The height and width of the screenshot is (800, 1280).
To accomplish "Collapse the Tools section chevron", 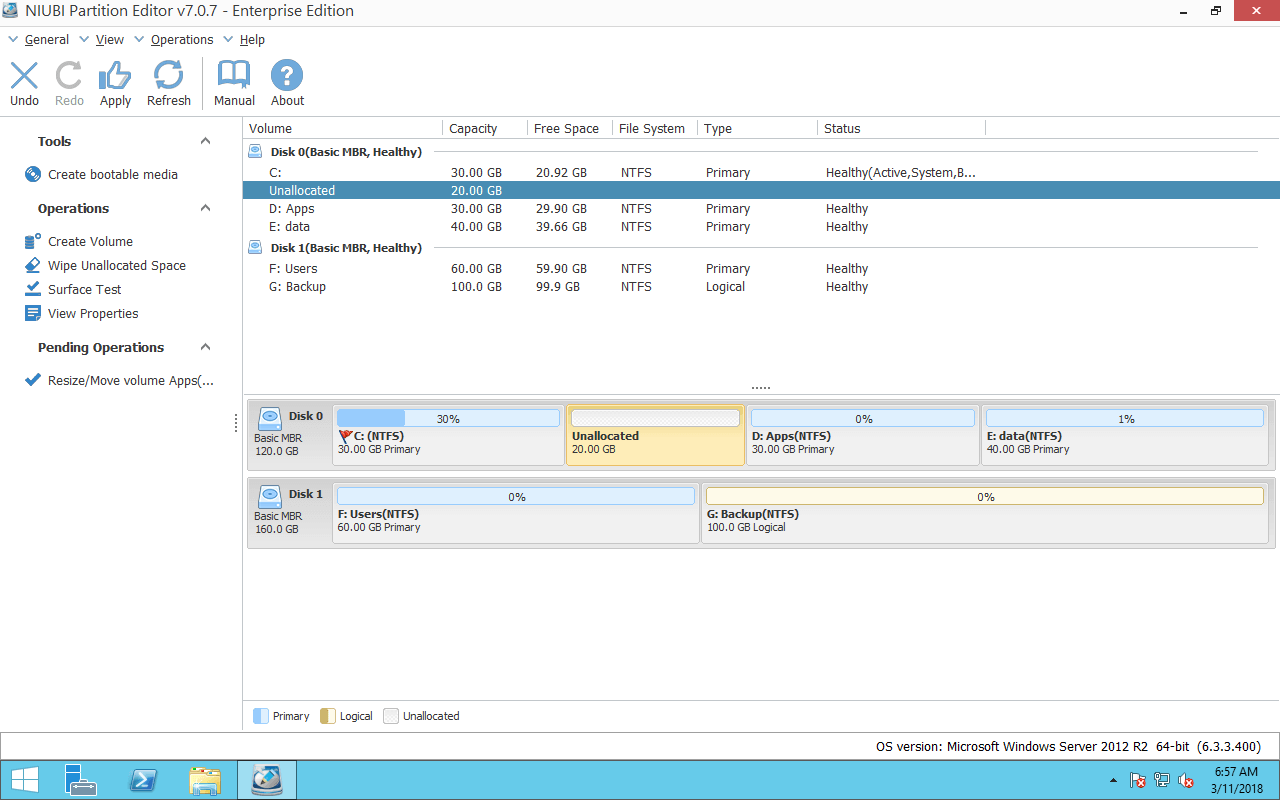I will 206,141.
